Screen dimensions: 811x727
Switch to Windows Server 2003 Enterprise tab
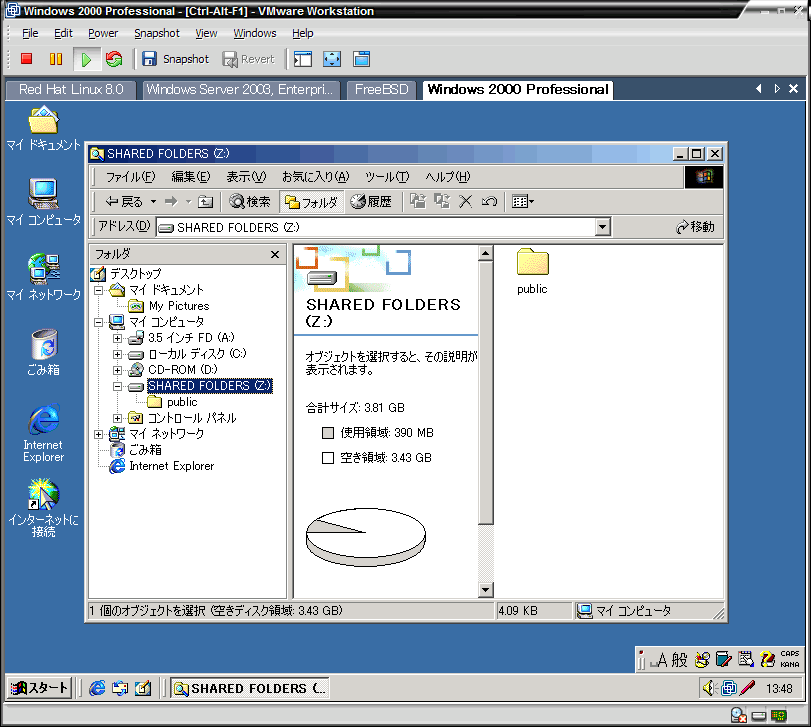(239, 89)
